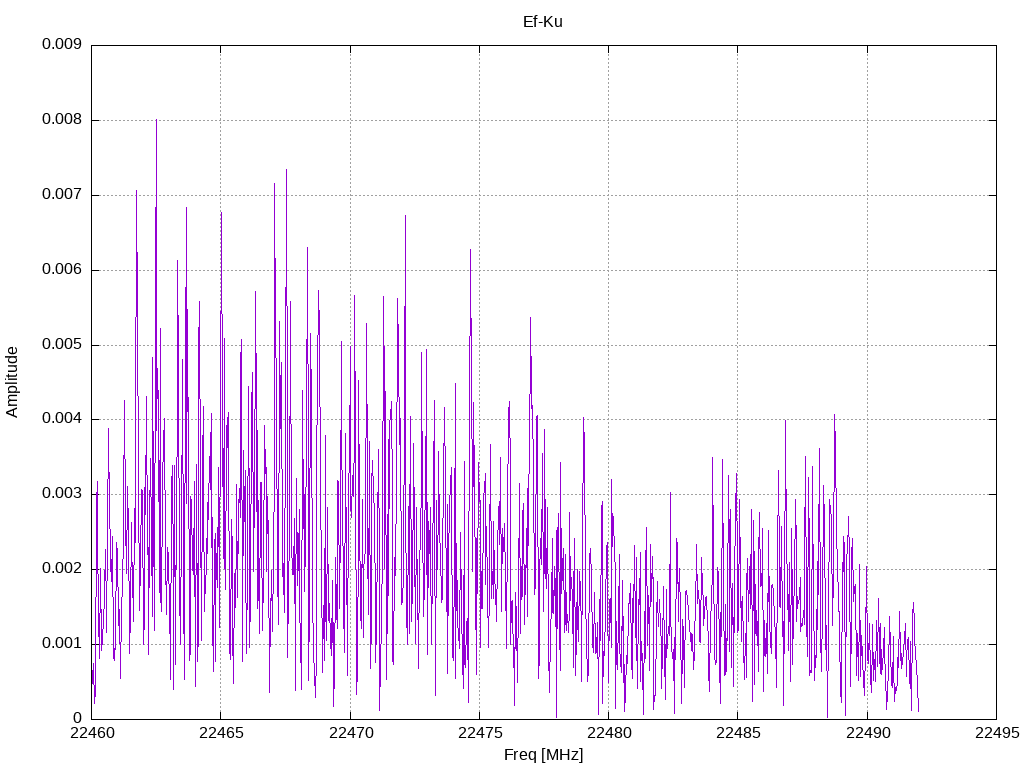This screenshot has width=1024, height=768.
Task: Click y-axis tick label 0.001
Action: click(x=62, y=644)
